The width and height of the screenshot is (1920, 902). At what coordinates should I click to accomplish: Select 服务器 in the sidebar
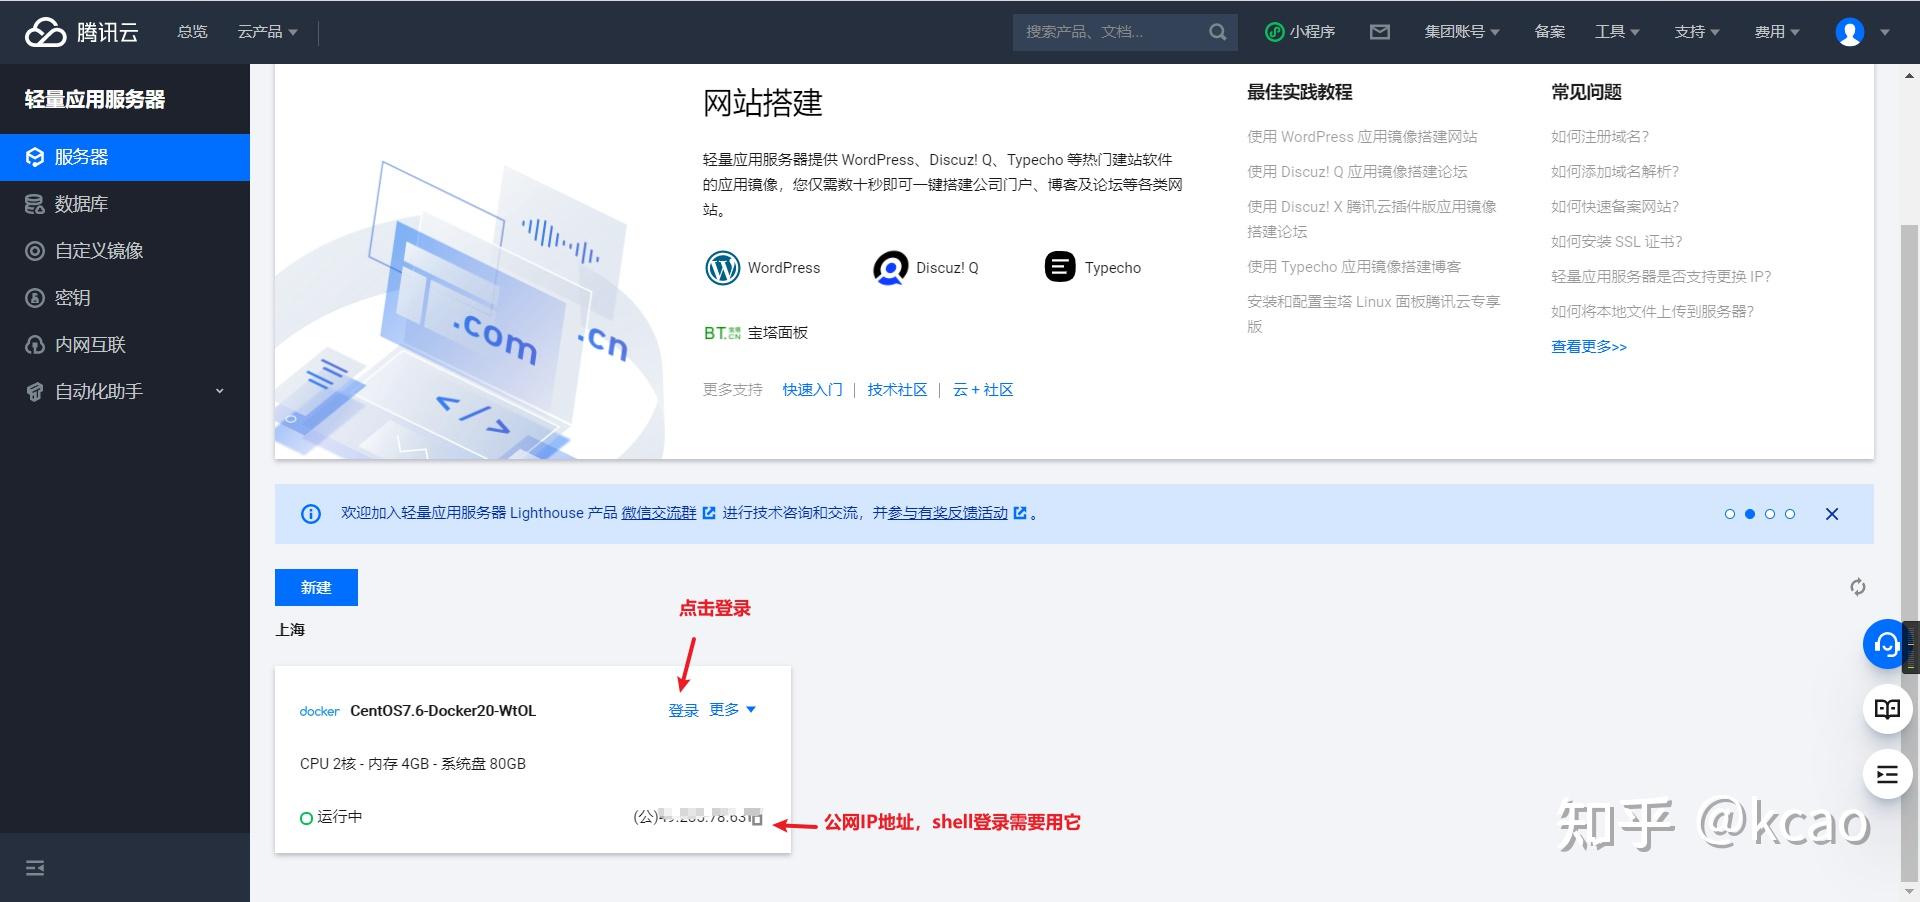pyautogui.click(x=125, y=157)
